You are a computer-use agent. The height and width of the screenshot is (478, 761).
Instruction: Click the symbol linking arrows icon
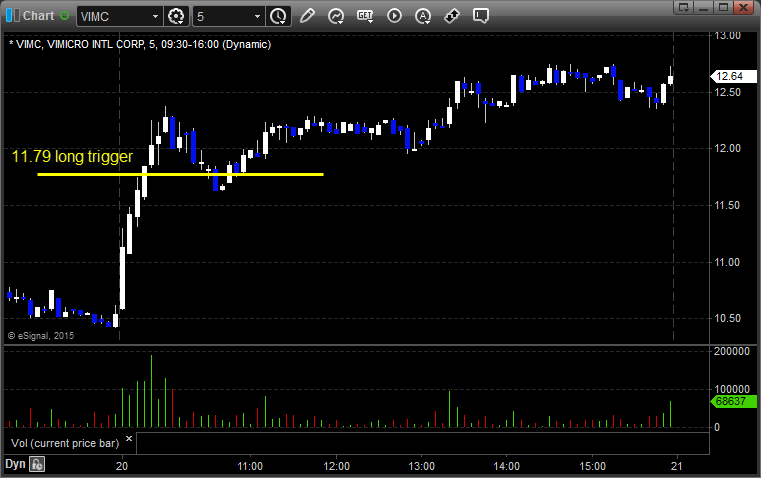tap(452, 16)
